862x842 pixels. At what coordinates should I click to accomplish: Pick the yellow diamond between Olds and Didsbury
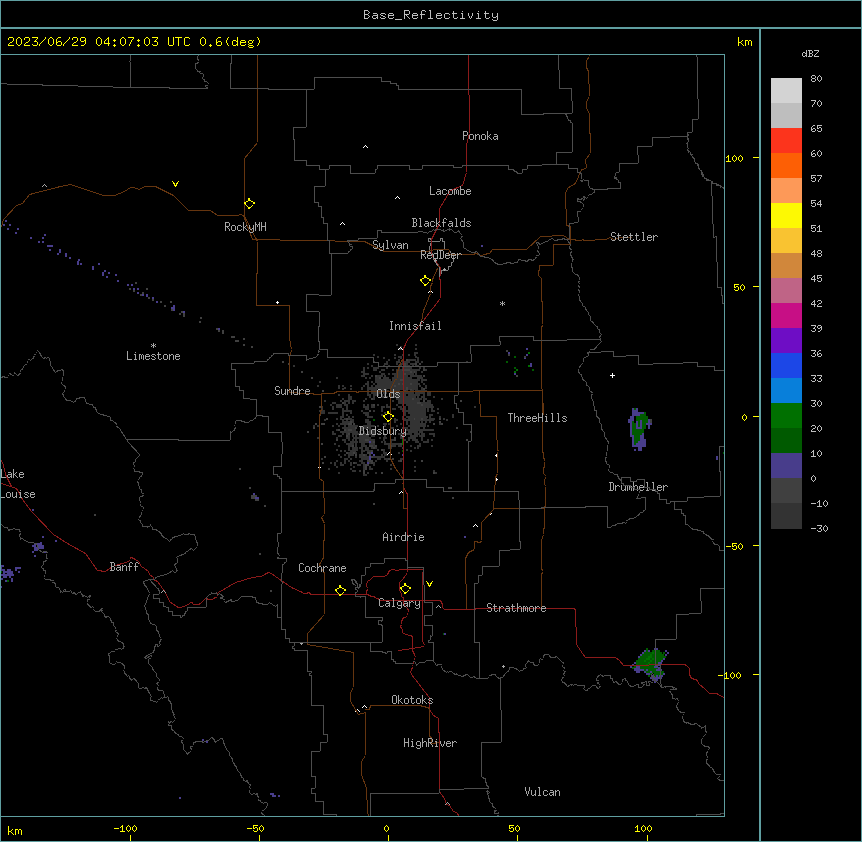(388, 417)
